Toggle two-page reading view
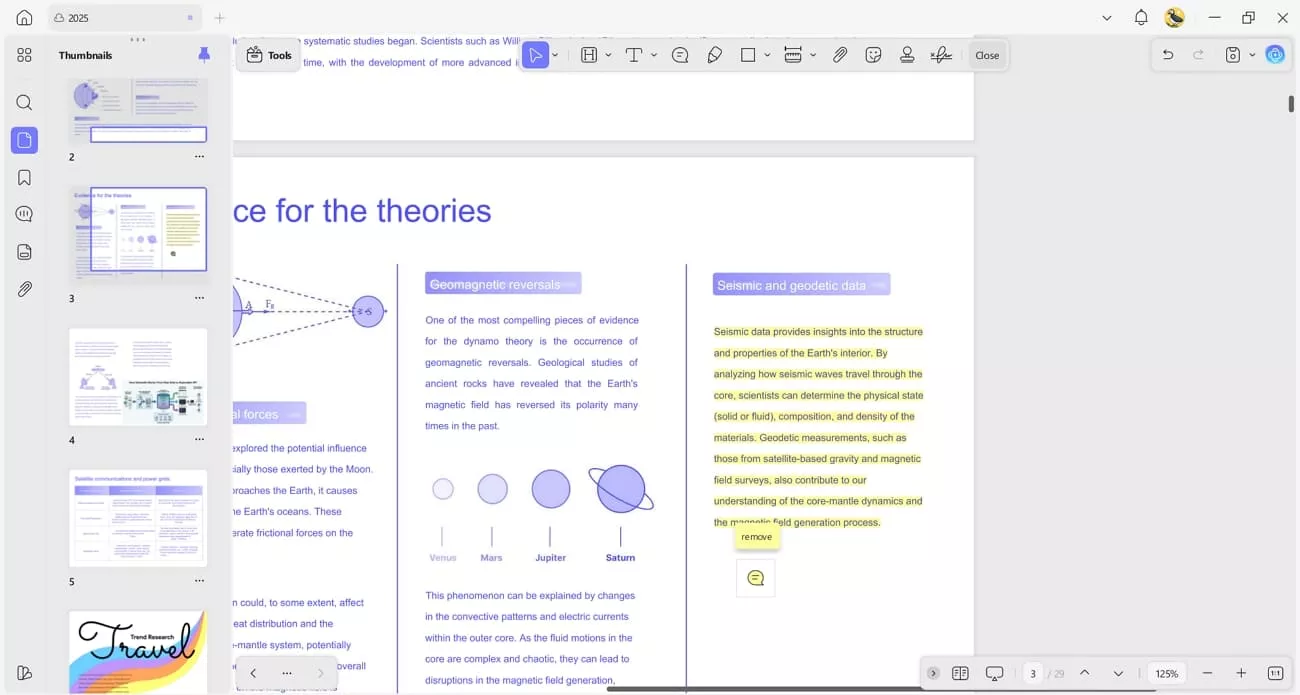Screen dimensions: 1300x695 pyautogui.click(x=960, y=673)
